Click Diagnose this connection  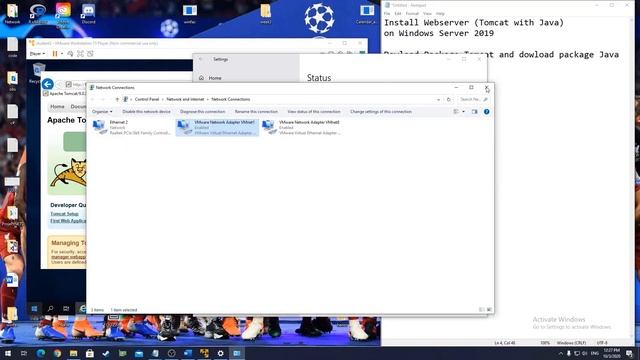coord(202,111)
